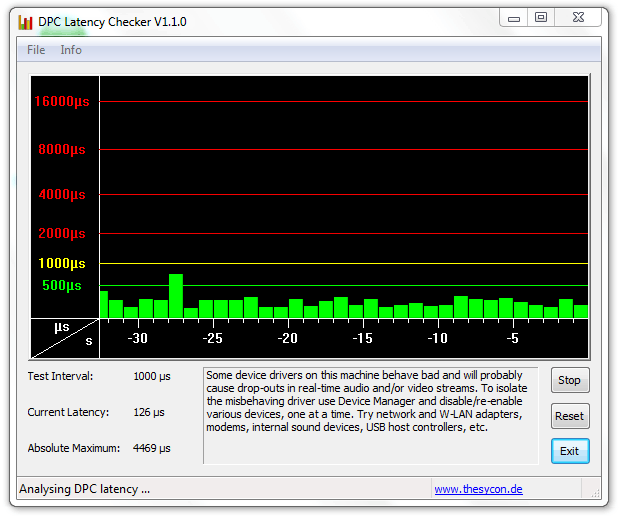Click the Test Interval value 1000 µs
Viewport: 619px width, 516px height.
[152, 376]
